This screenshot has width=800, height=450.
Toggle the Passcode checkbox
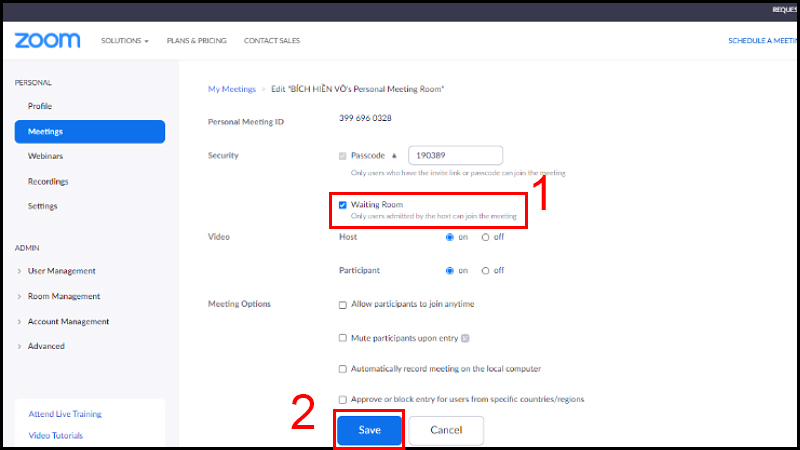point(342,156)
